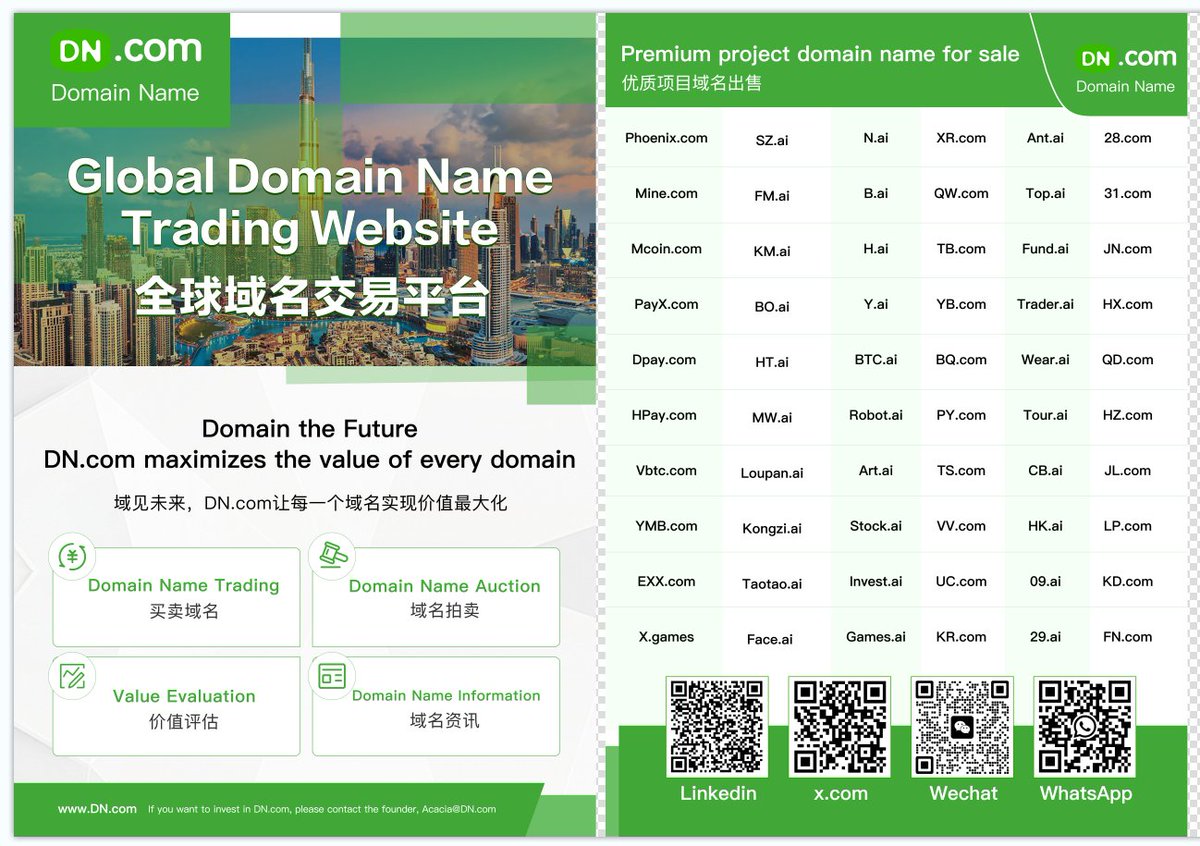1200x846 pixels.
Task: Pick FN.com domain
Action: coord(1127,637)
